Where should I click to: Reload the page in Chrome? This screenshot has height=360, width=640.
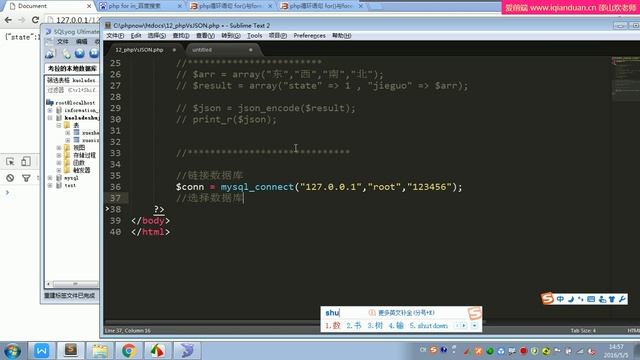(x=36, y=20)
